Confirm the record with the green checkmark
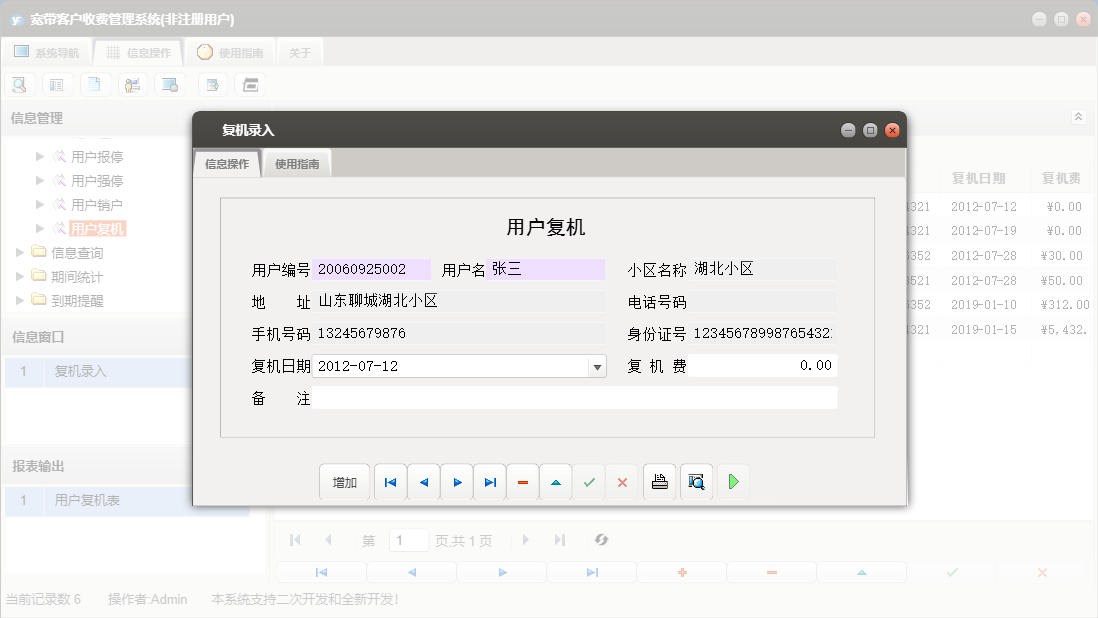1098x618 pixels. (x=589, y=481)
